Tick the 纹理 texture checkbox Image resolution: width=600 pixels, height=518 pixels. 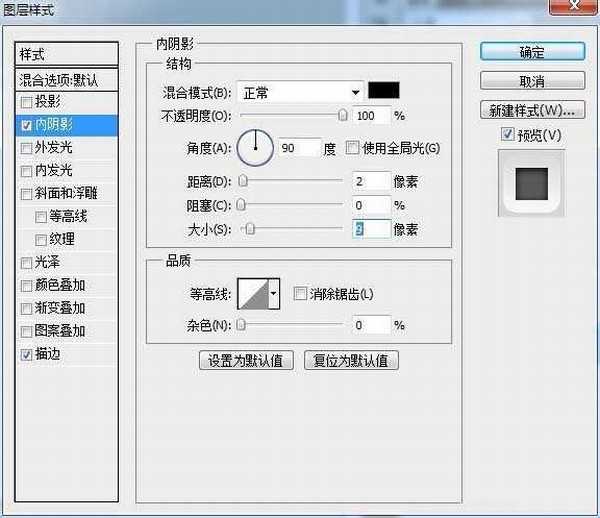click(41, 240)
